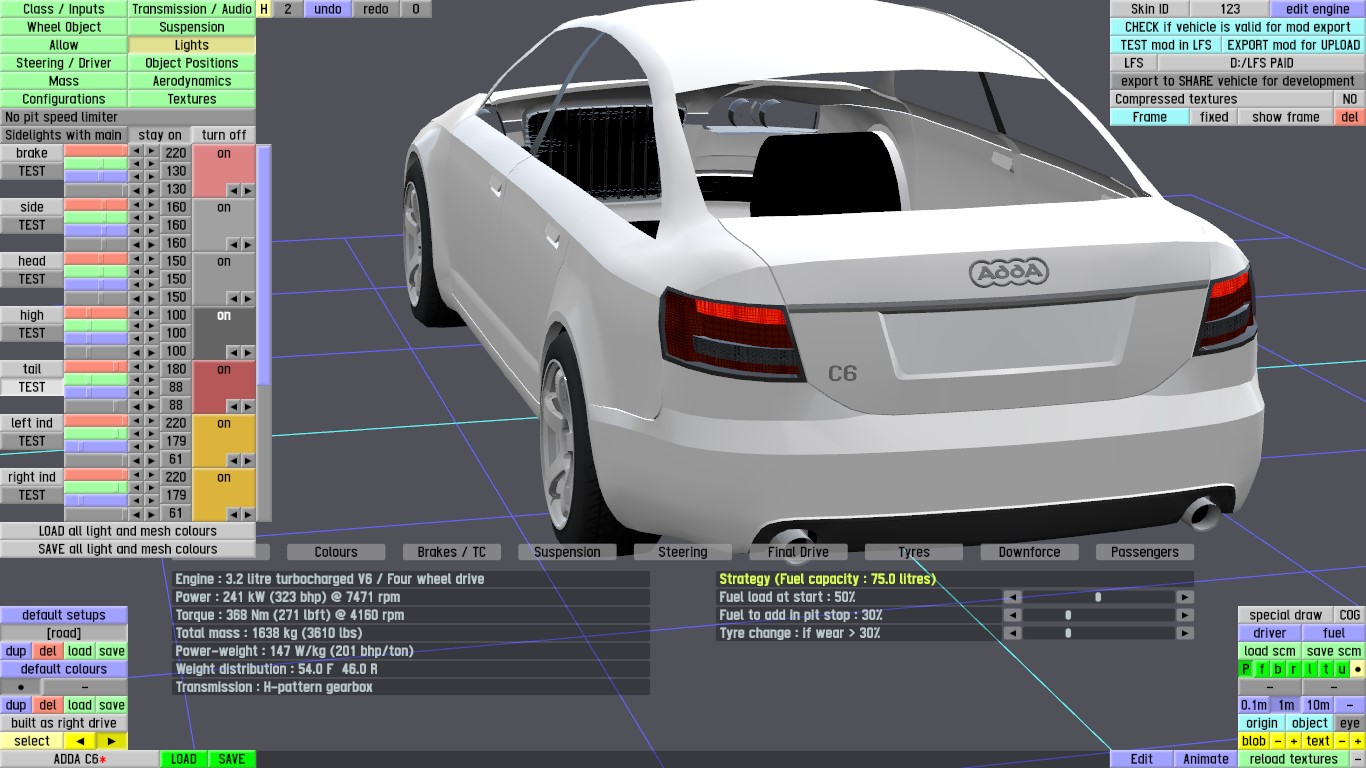The image size is (1366, 768).
Task: Select the 'f' front view button
Action: coord(1262,669)
